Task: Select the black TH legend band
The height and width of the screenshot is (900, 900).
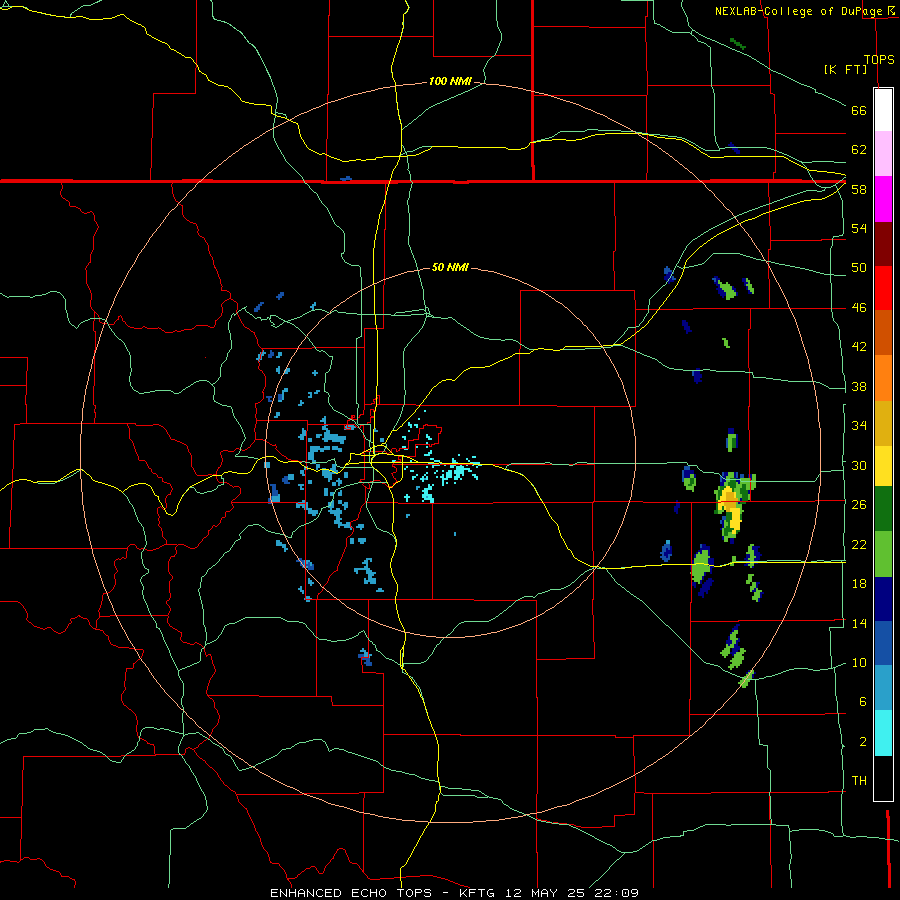Action: click(x=883, y=778)
